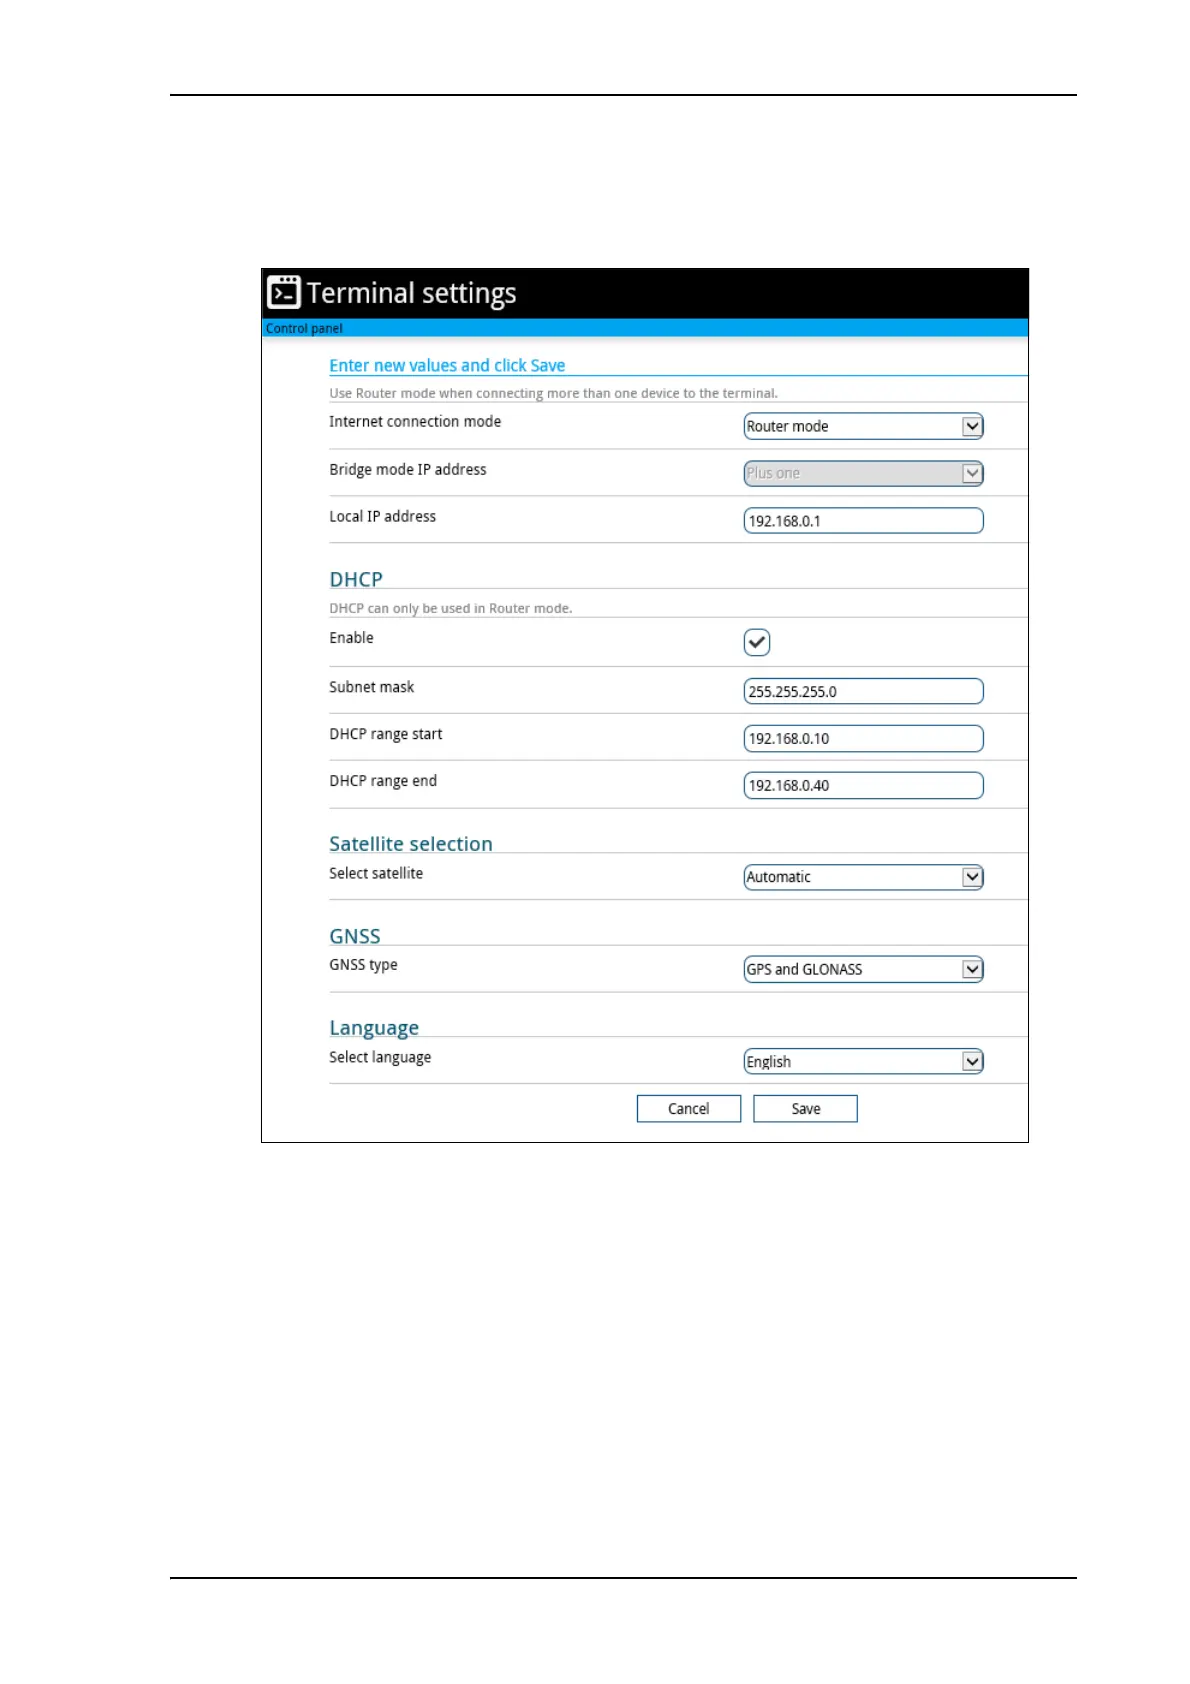The height and width of the screenshot is (1684, 1190).
Task: Click the disabled Bridge mode IP address dropdown
Action: 863,473
